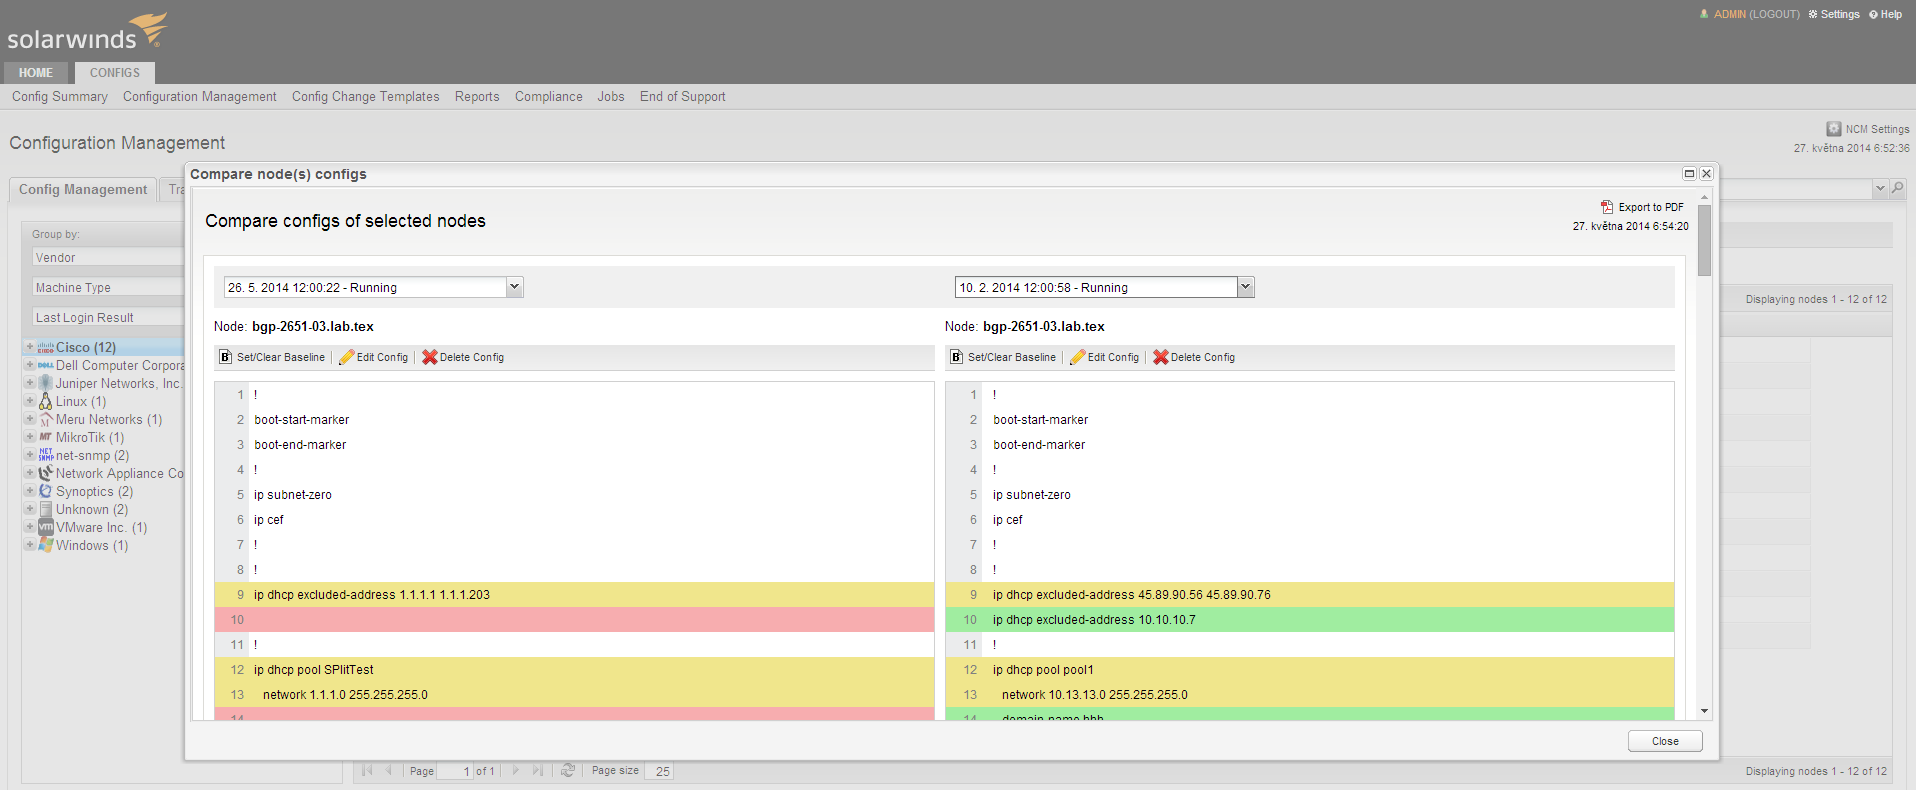Expand the Synoptics (2) node
This screenshot has width=1916, height=790.
(x=30, y=491)
